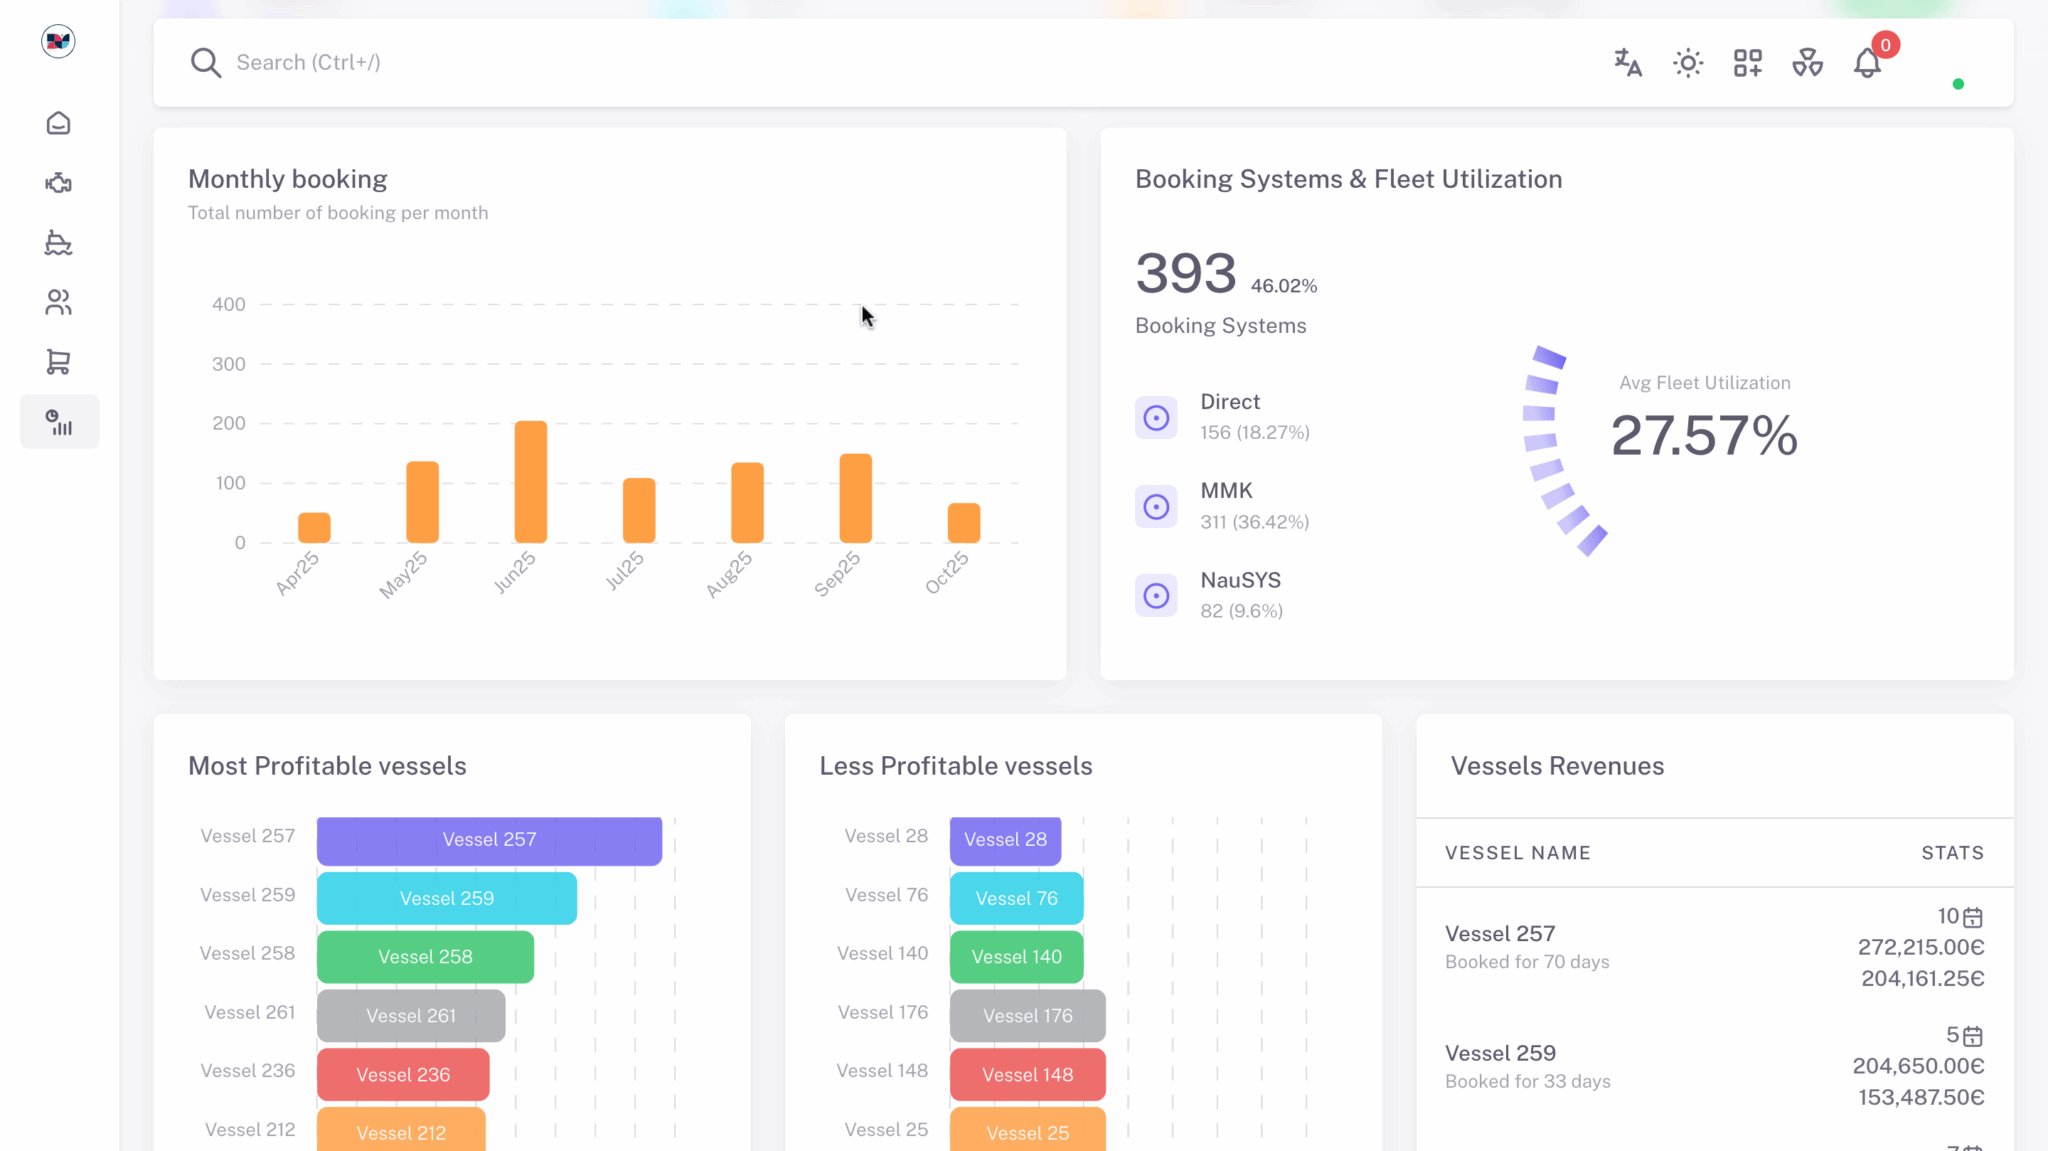Open the shopping cart sidebar icon
Viewport: 2048px width, 1151px height.
(x=58, y=362)
